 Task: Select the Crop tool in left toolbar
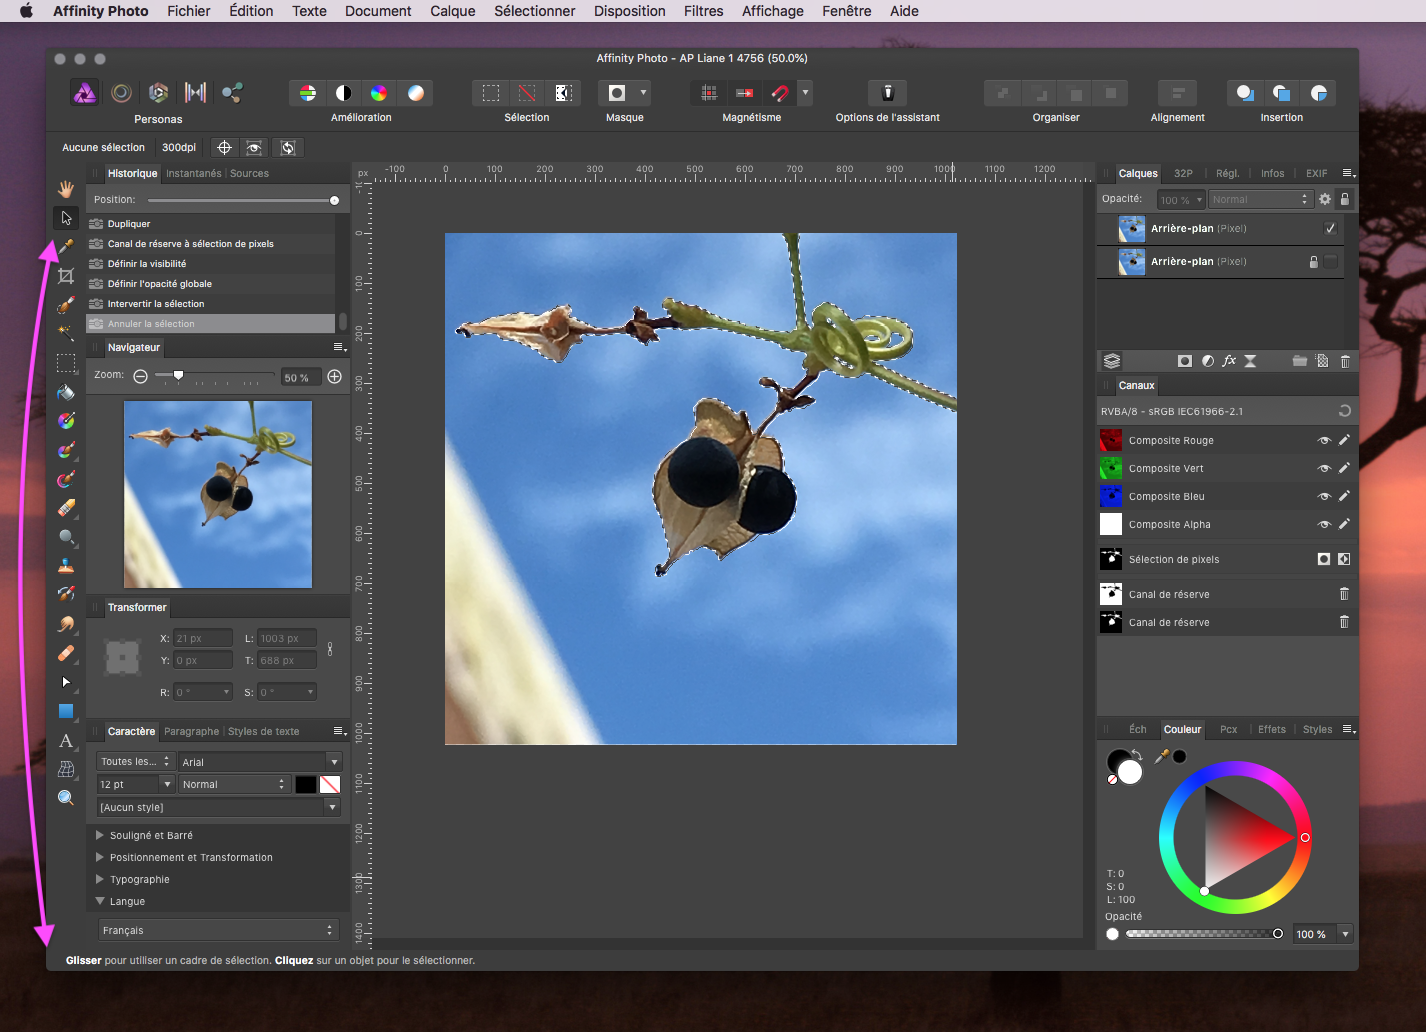(66, 276)
